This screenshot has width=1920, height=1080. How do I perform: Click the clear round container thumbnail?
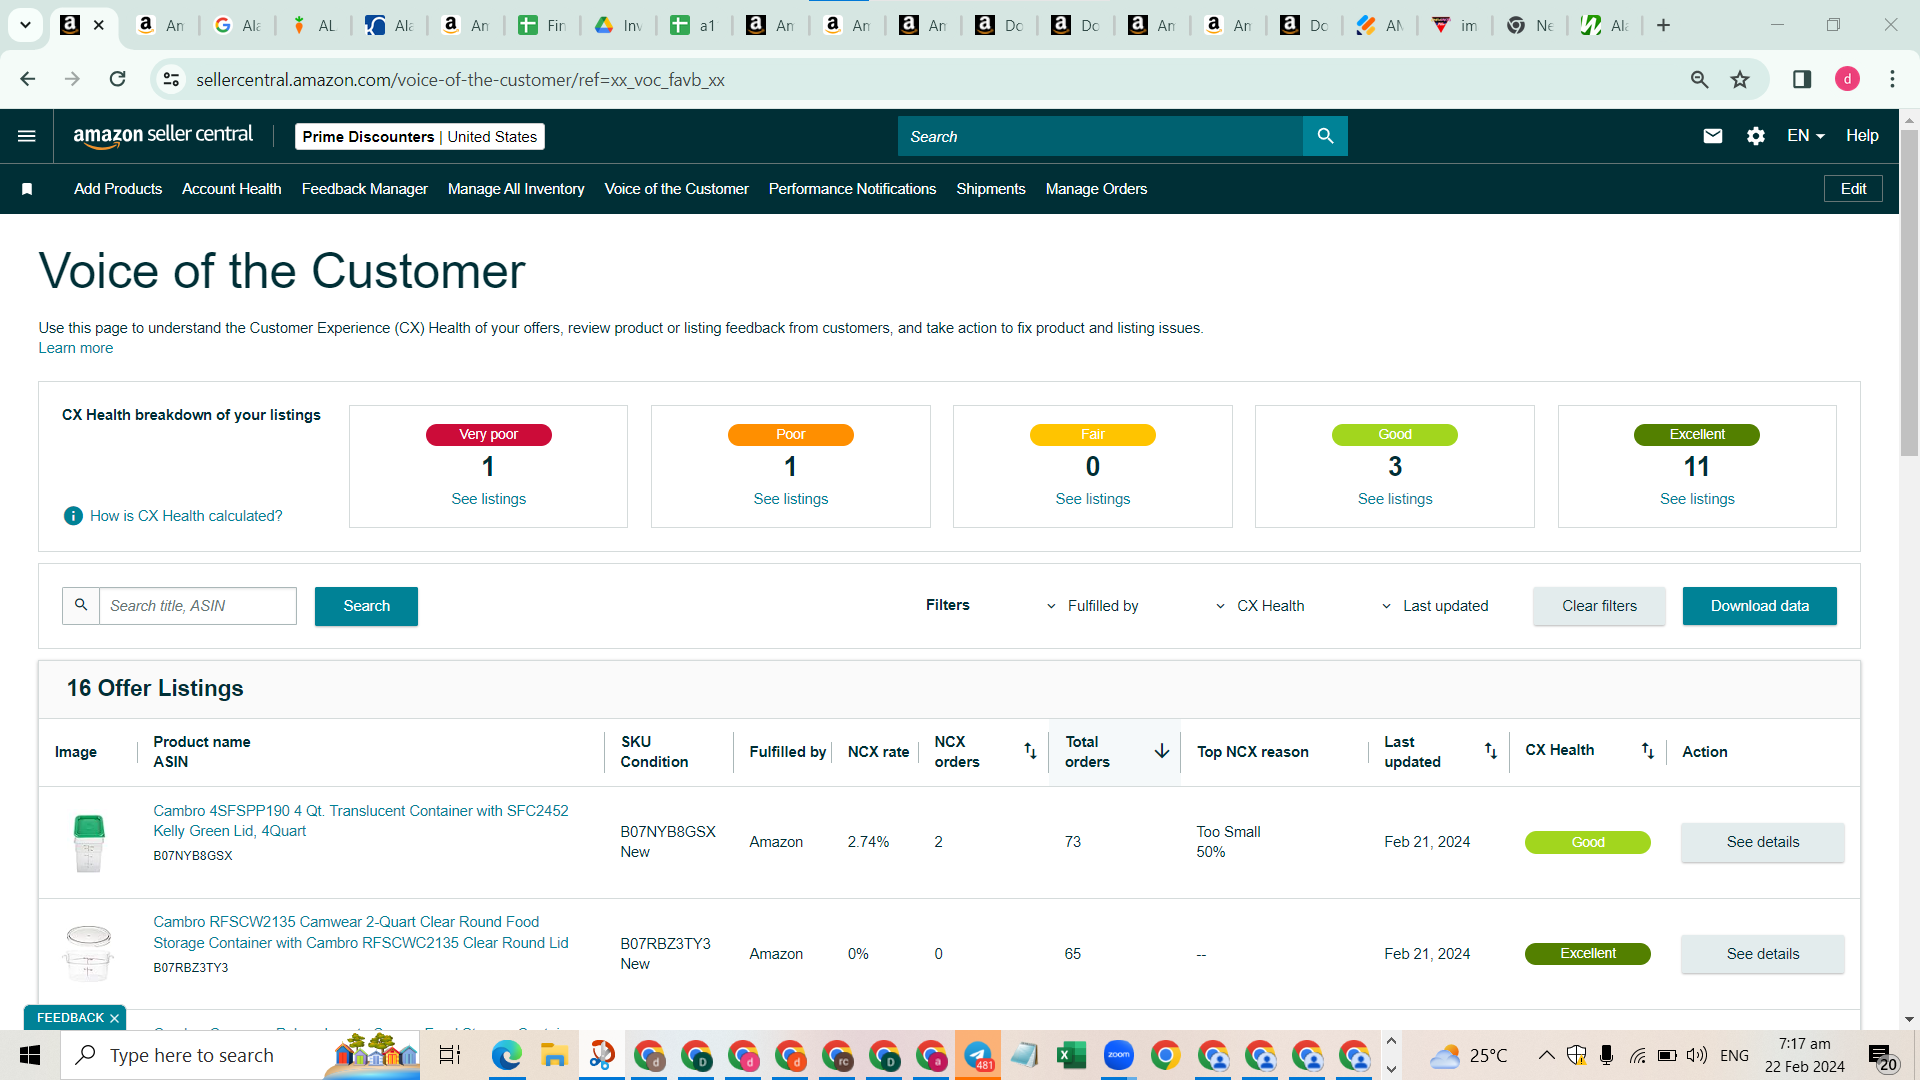pyautogui.click(x=88, y=953)
